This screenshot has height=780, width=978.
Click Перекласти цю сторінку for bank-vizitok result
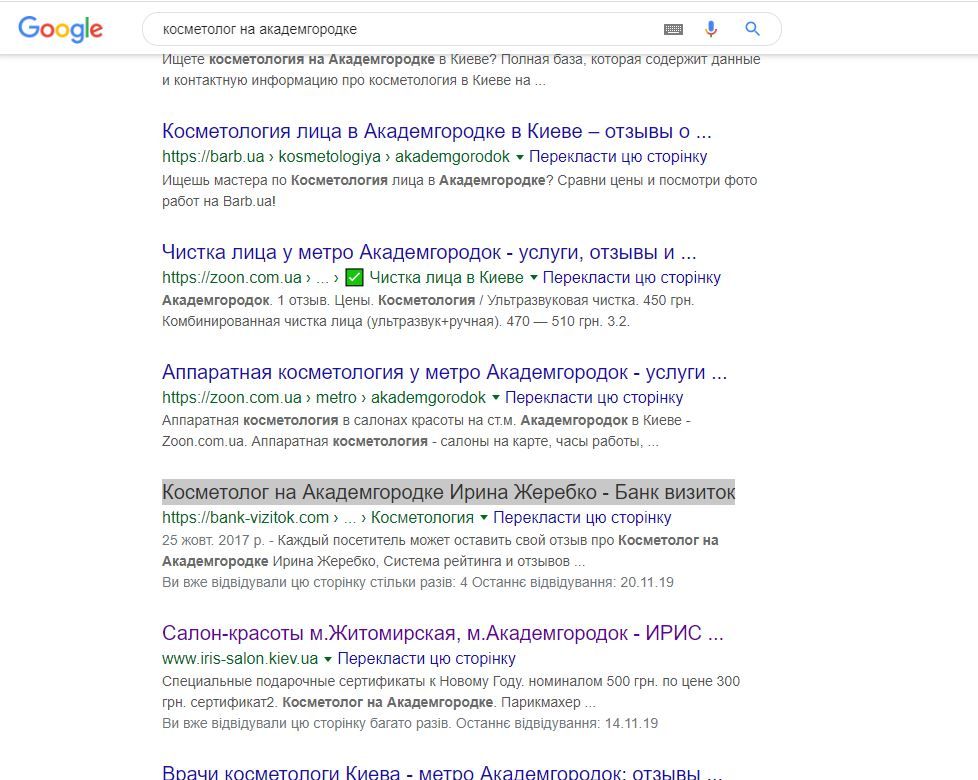tap(582, 518)
